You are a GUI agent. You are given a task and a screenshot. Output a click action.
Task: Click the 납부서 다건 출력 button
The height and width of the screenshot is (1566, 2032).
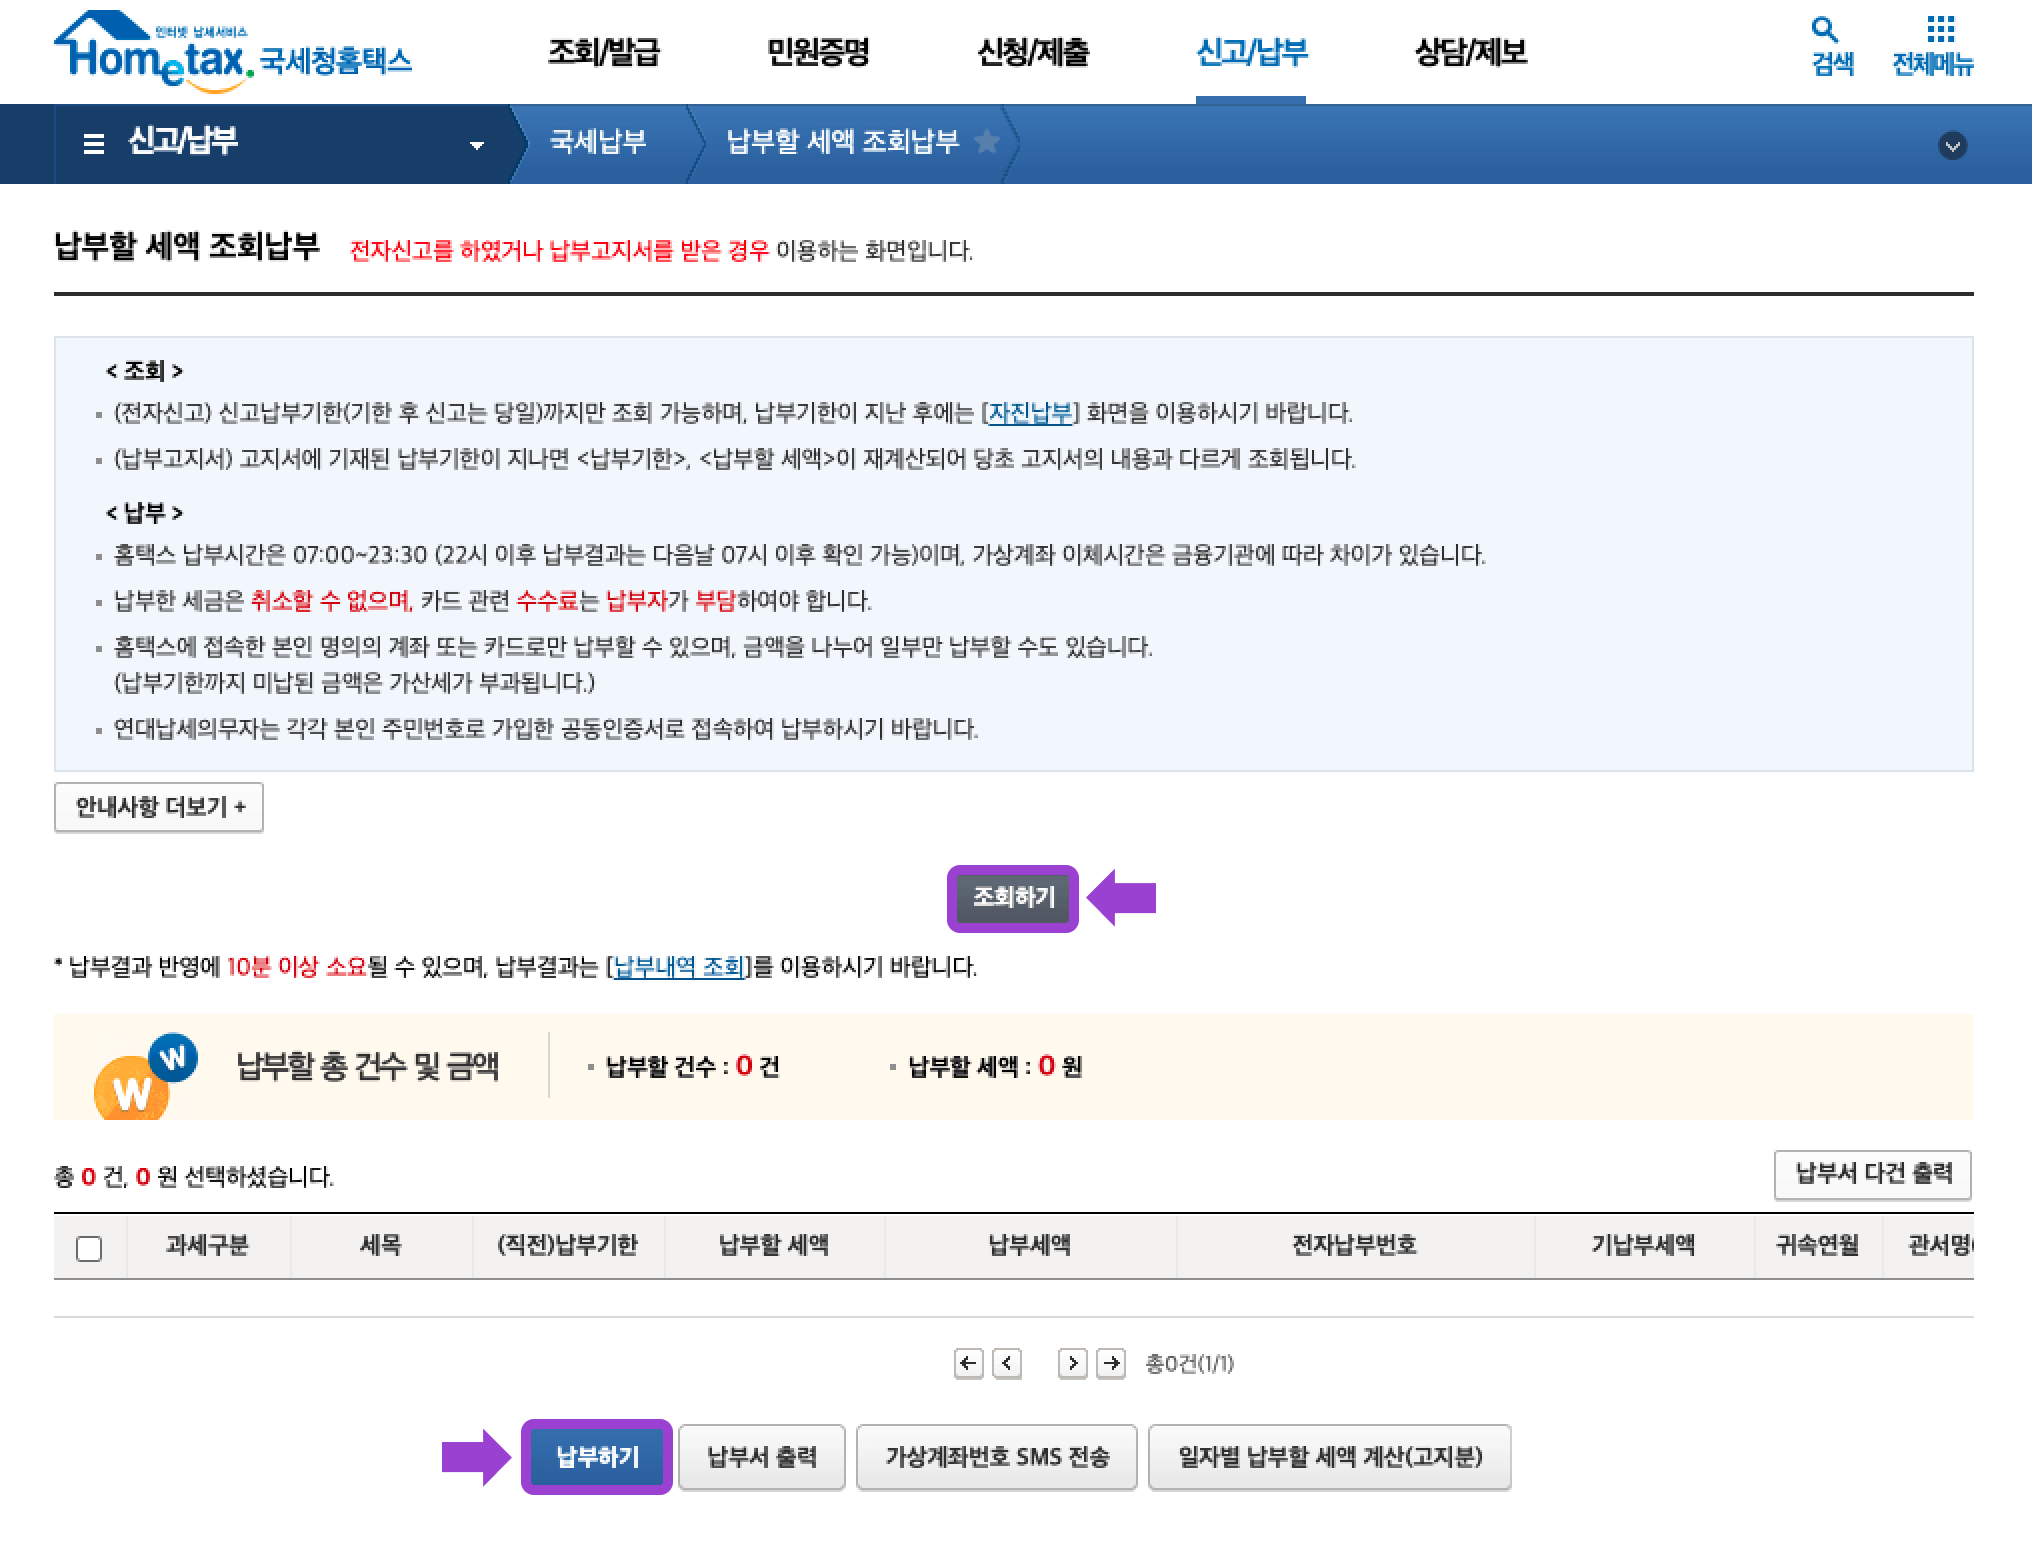coord(1873,1174)
